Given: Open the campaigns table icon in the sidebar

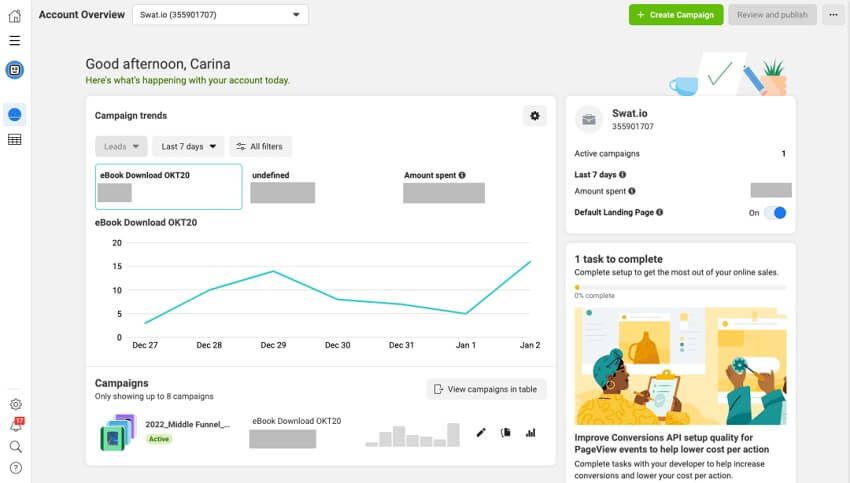Looking at the screenshot, I should click(x=15, y=140).
